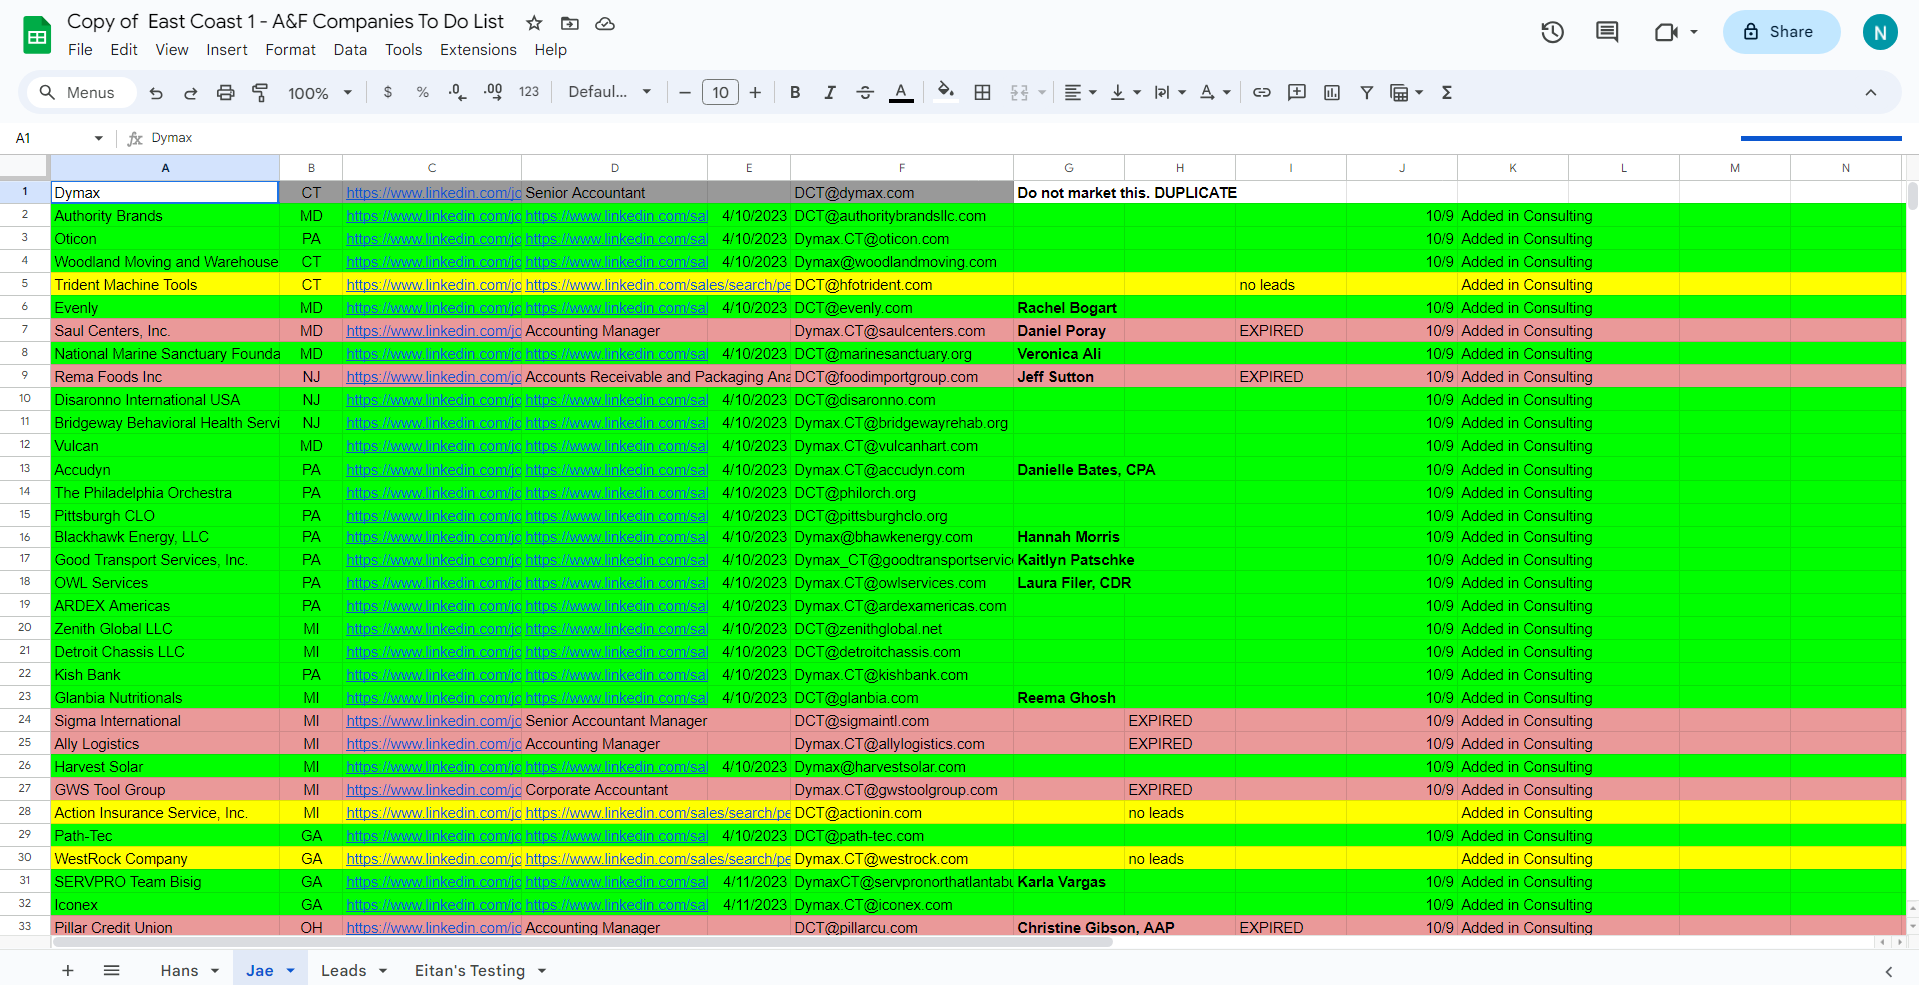Open the Insert menu
Image resolution: width=1919 pixels, height=985 pixels.
coord(227,50)
